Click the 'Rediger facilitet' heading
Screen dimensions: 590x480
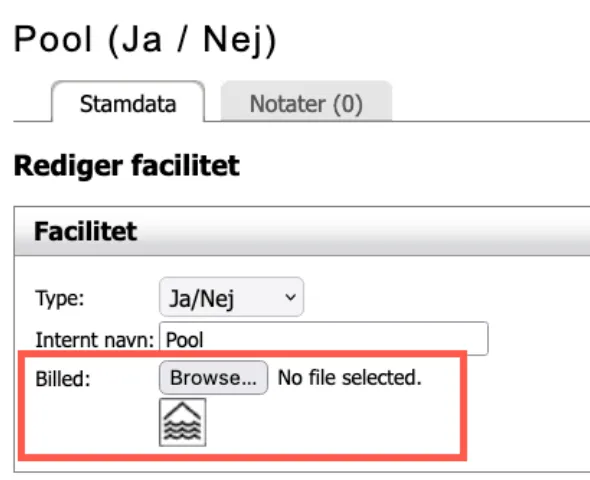tap(127, 166)
